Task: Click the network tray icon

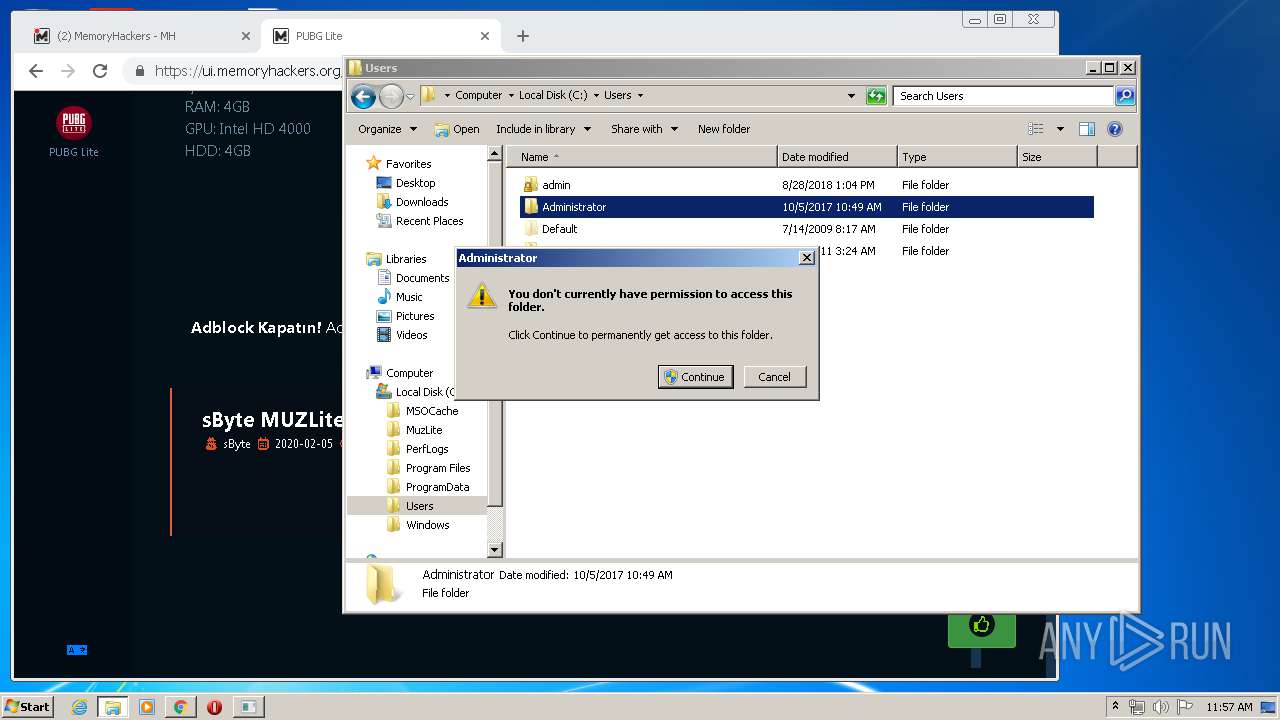Action: [1137, 707]
